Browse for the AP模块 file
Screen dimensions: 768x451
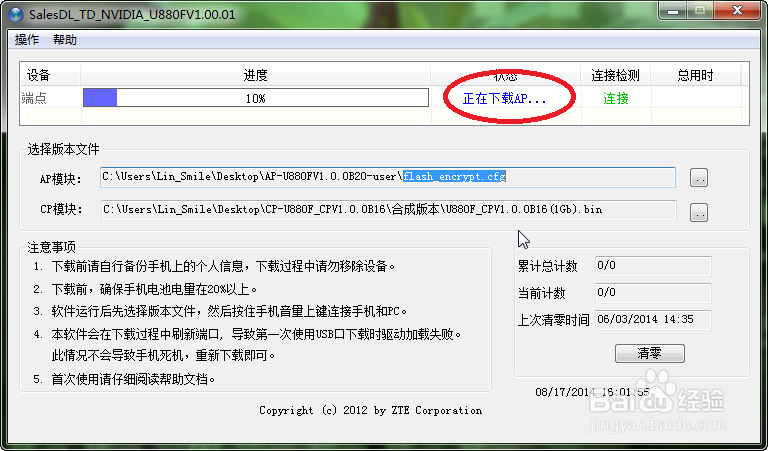point(698,178)
